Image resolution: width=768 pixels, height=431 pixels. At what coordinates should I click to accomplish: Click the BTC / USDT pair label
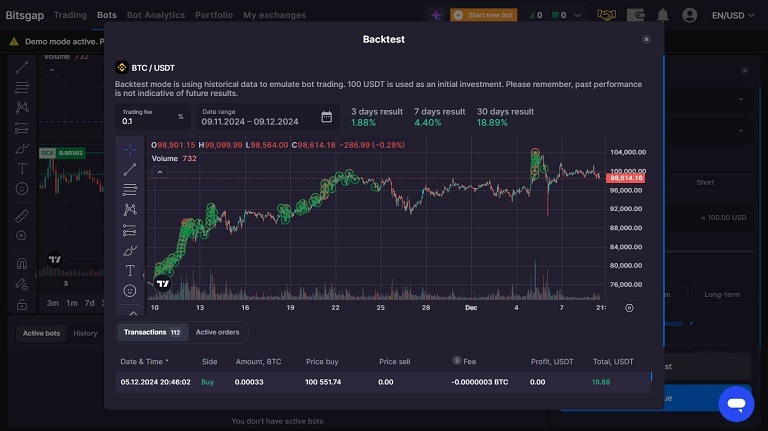[x=153, y=68]
